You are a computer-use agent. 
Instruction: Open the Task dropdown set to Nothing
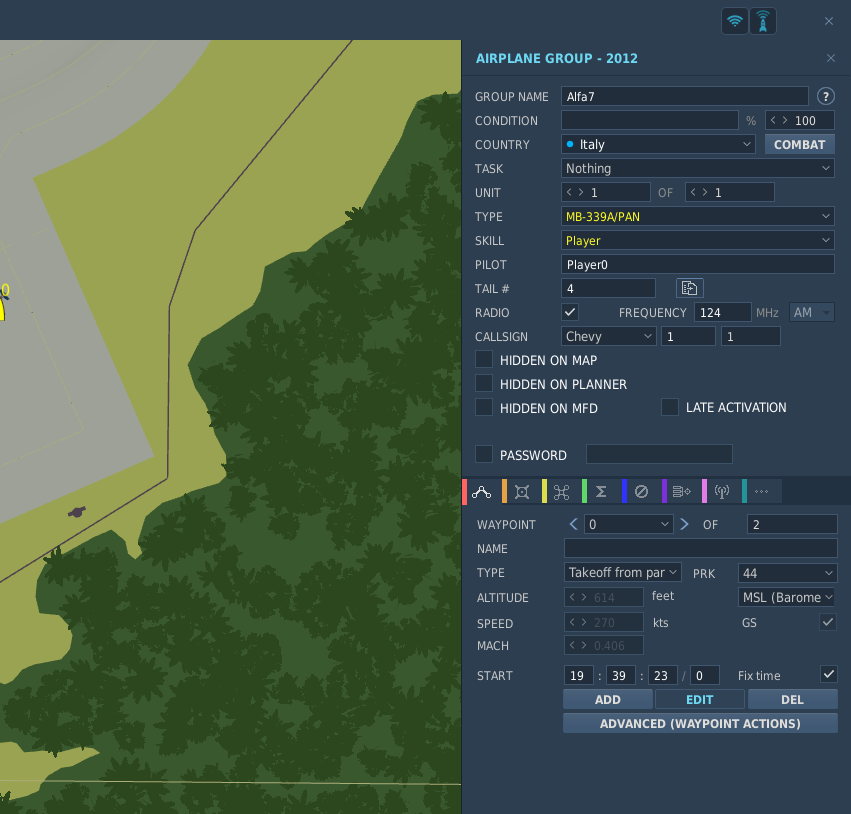point(697,168)
